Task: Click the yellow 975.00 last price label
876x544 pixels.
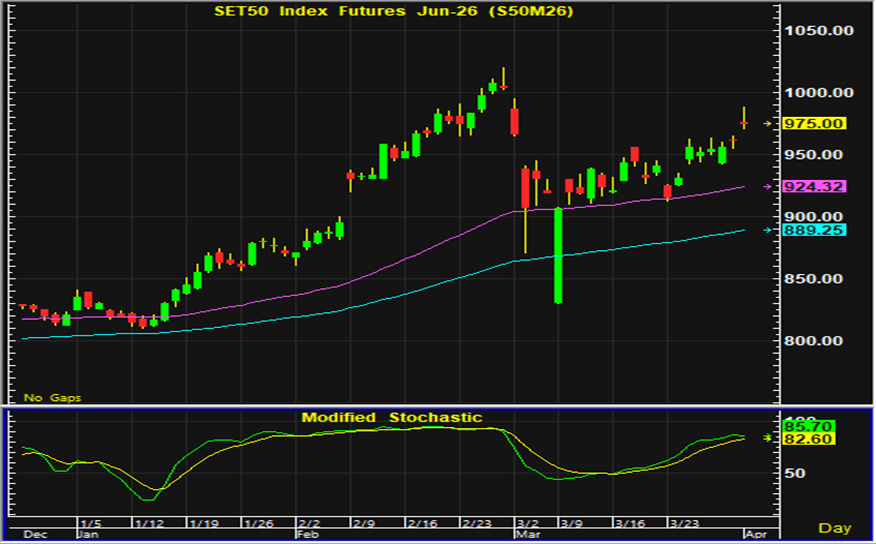Action: point(817,123)
